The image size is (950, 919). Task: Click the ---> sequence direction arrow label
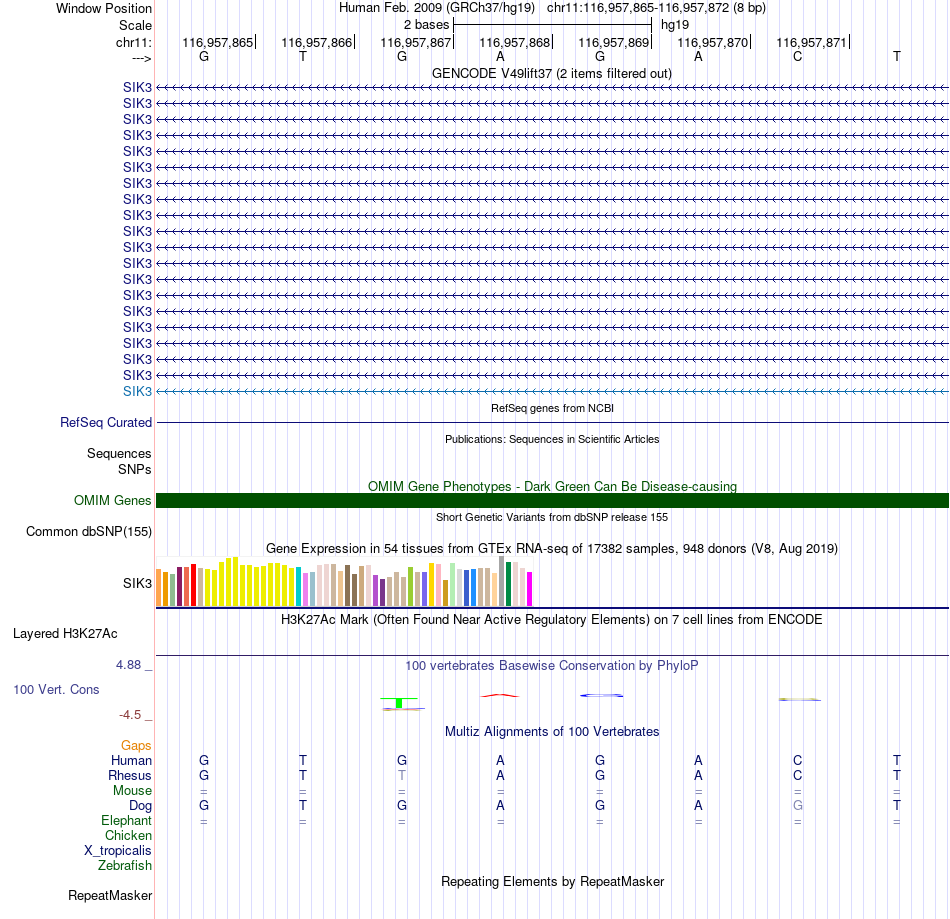tap(141, 58)
